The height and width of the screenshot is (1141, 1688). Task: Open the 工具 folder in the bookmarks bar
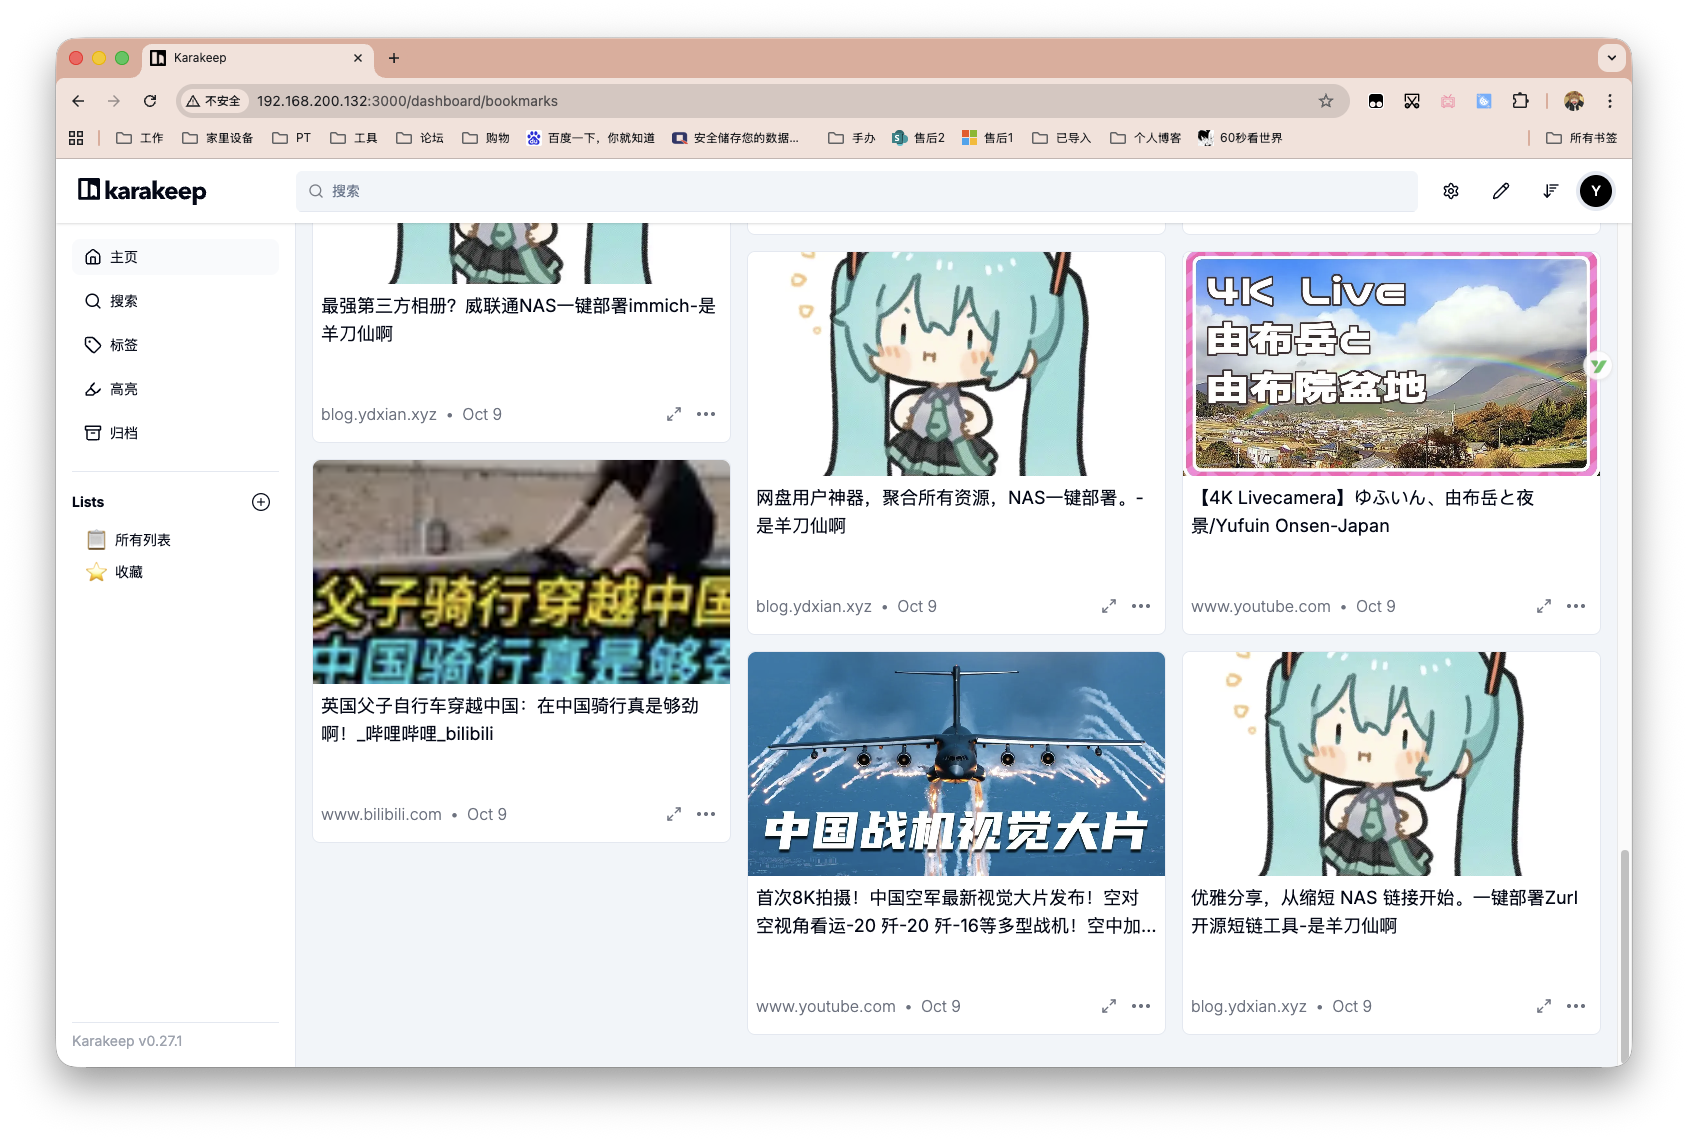click(352, 137)
